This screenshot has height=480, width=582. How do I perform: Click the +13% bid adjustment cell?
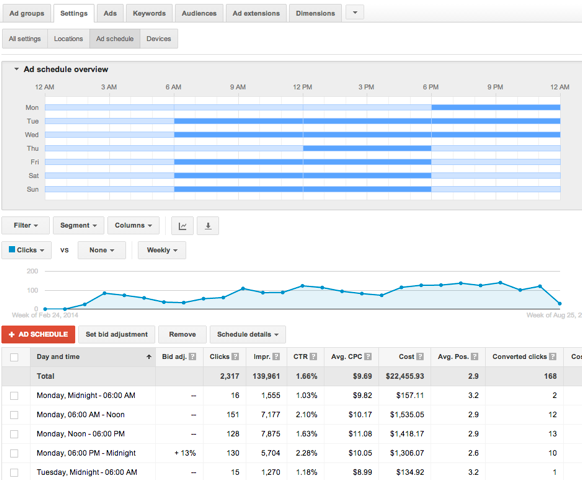pyautogui.click(x=185, y=453)
